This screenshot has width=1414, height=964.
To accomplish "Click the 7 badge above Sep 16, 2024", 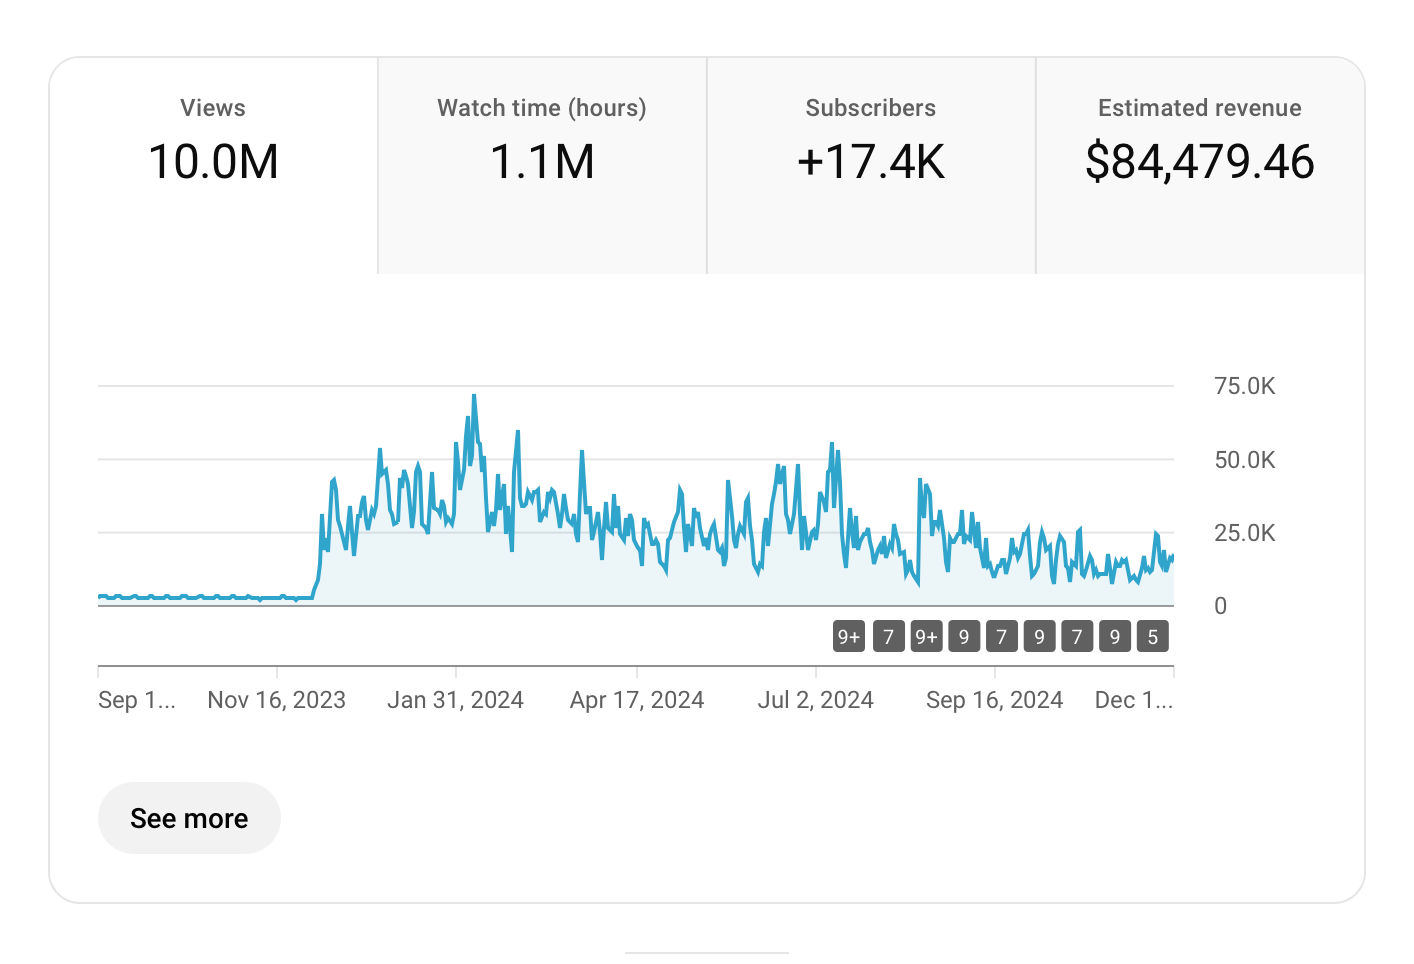I will click(x=1002, y=637).
